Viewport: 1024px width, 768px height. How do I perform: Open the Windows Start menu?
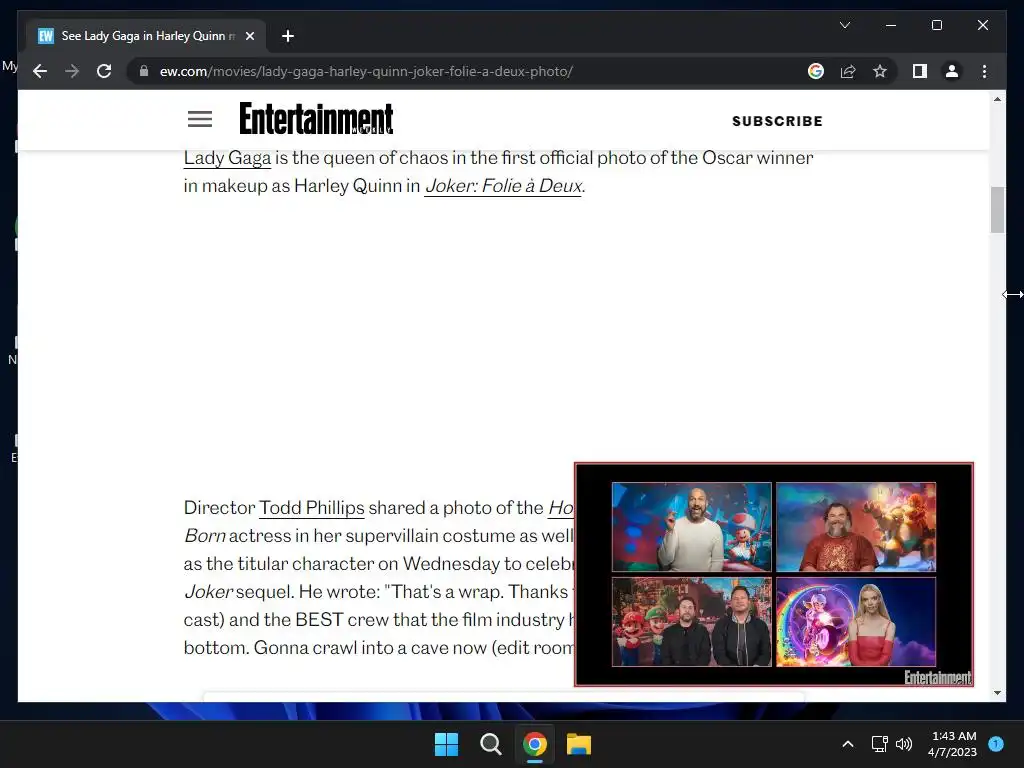[x=447, y=744]
